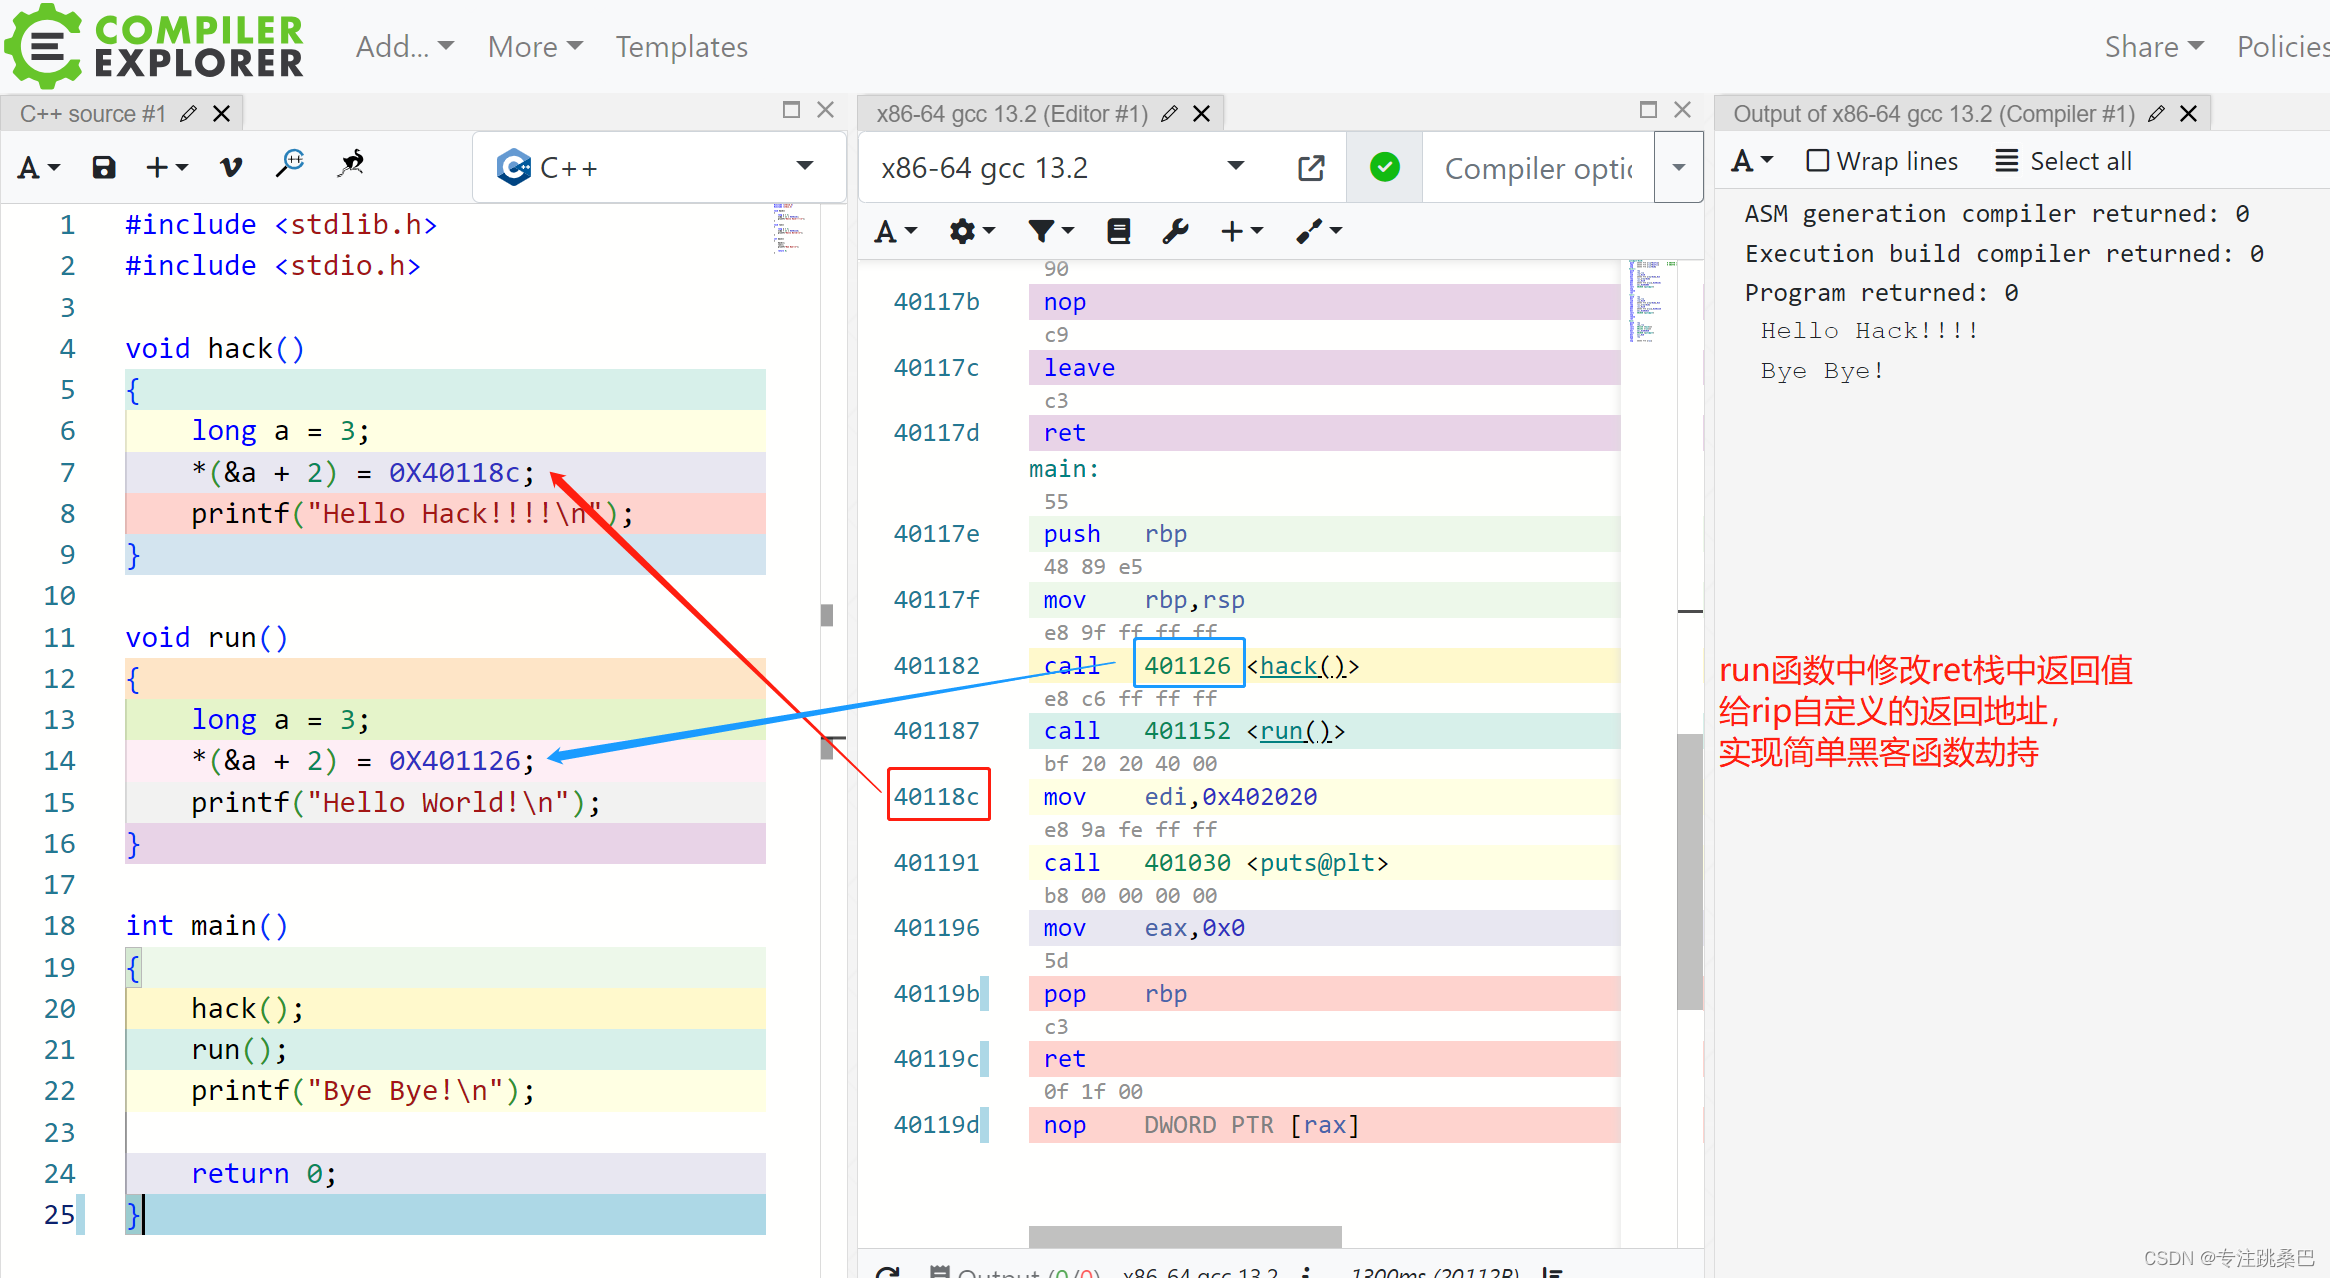Open compiler in new window popout icon
The width and height of the screenshot is (2330, 1278).
pyautogui.click(x=1311, y=168)
